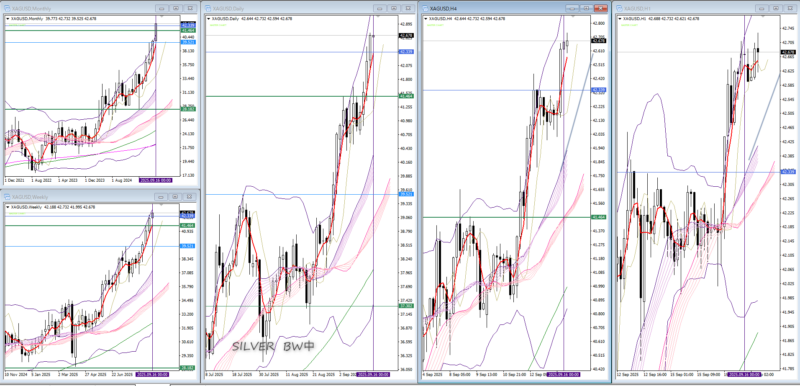Click the 2025.09.16 00:00 date label in Monthly chart

tap(156, 181)
